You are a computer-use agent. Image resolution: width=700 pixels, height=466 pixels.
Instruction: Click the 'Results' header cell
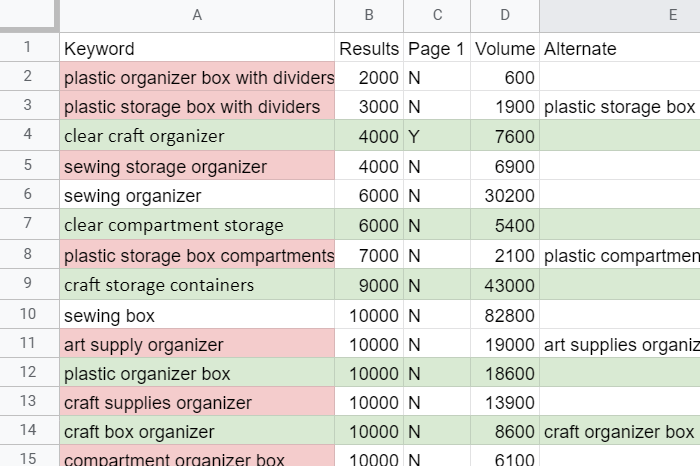click(x=369, y=47)
